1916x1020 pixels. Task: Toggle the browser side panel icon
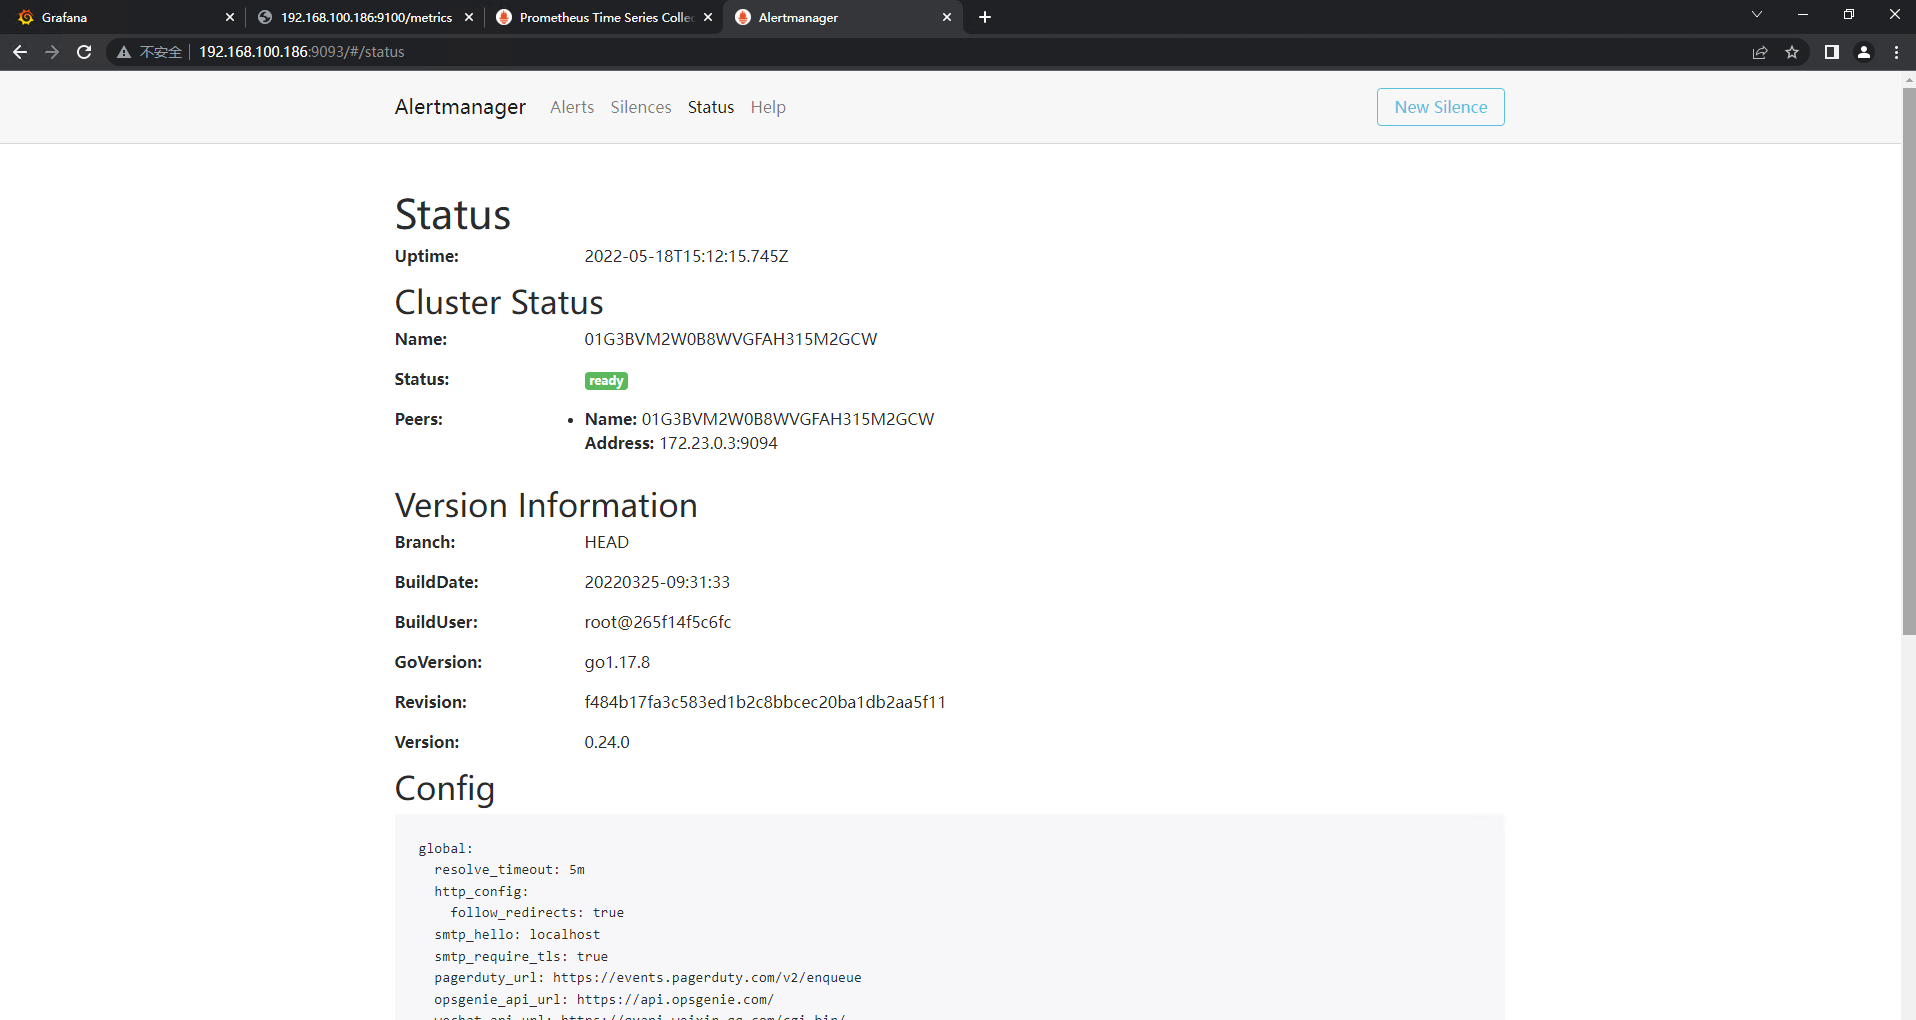tap(1832, 52)
